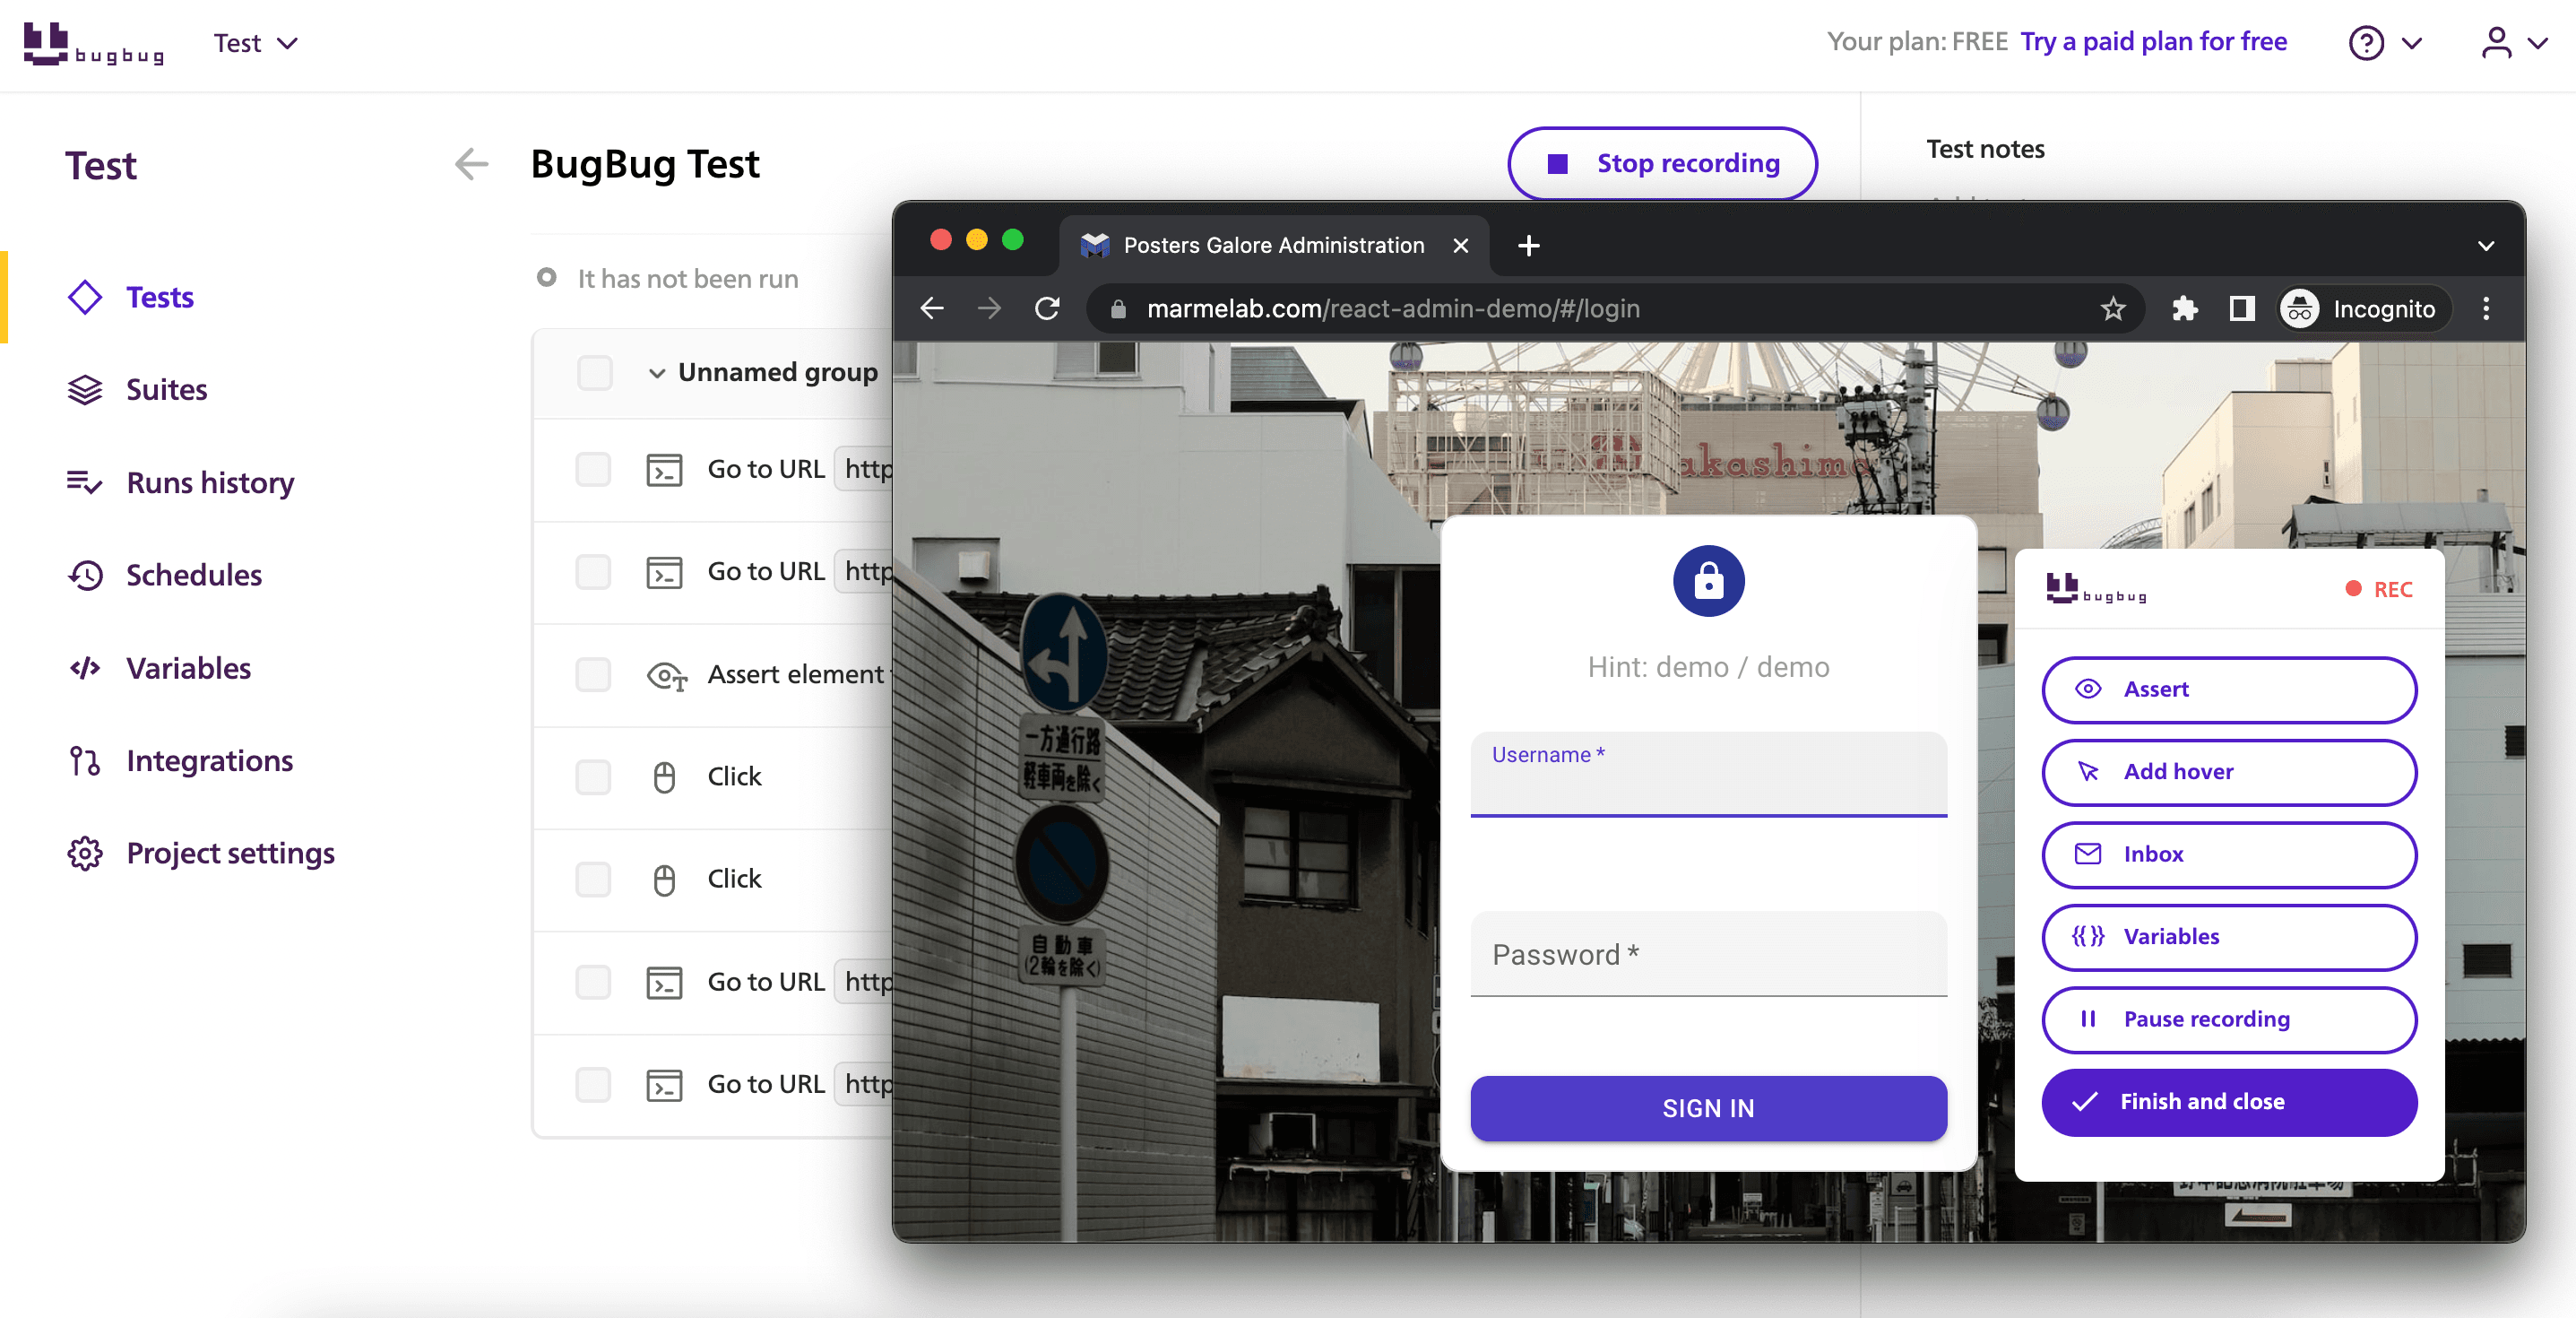2576x1318 pixels.
Task: Click the Suites layers icon
Action: tap(85, 389)
